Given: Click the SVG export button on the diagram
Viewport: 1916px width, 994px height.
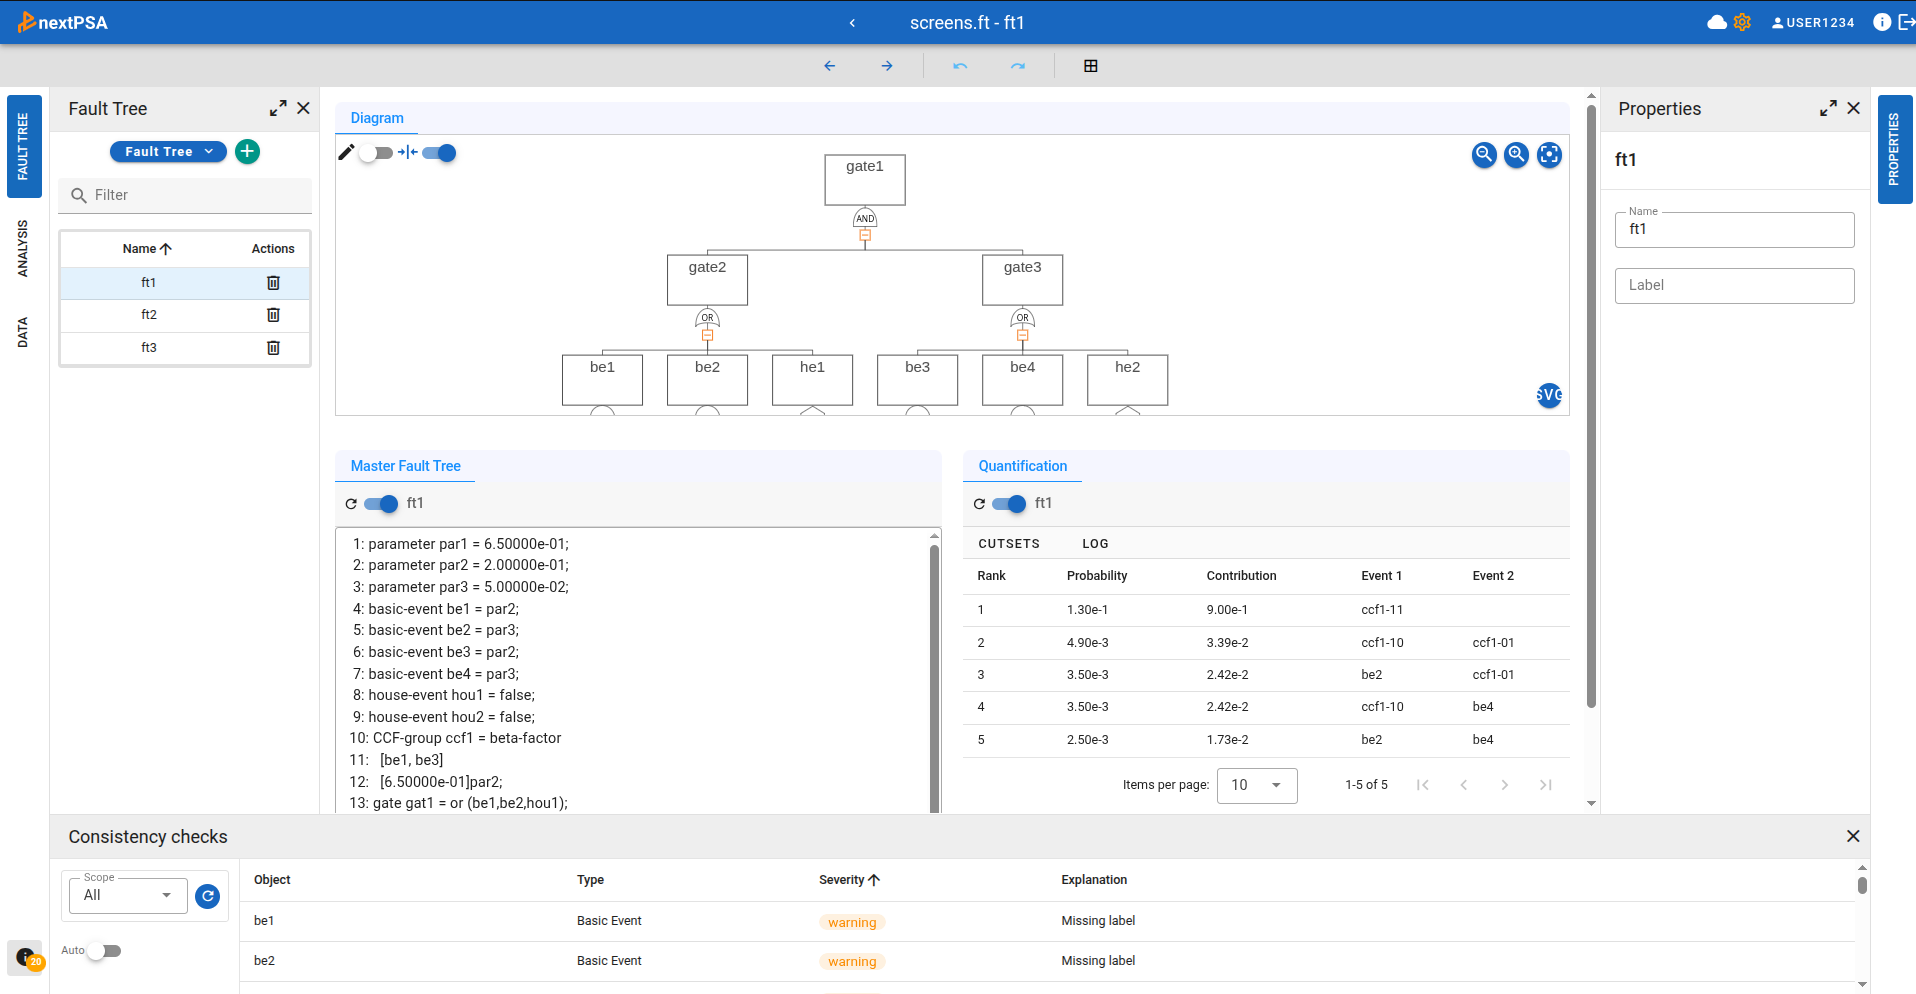Looking at the screenshot, I should [x=1548, y=395].
